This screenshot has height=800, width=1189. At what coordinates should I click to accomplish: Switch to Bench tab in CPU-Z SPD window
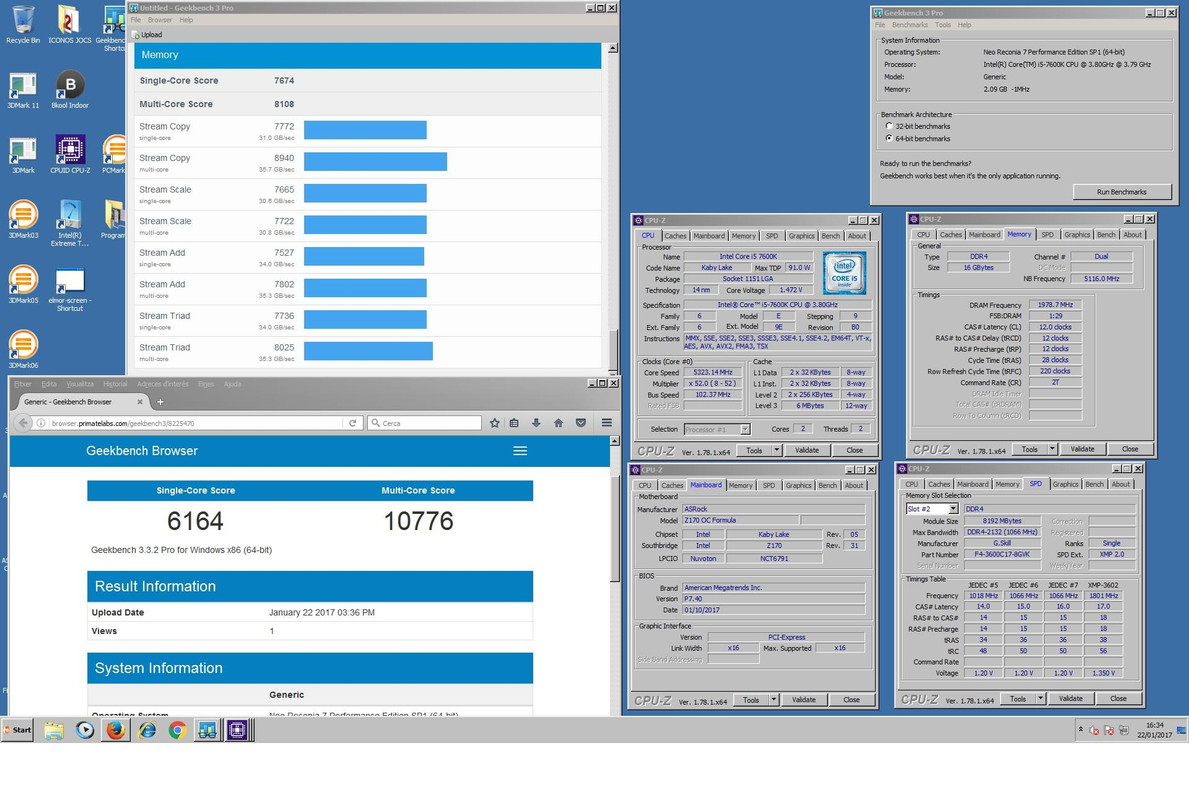click(x=1094, y=484)
